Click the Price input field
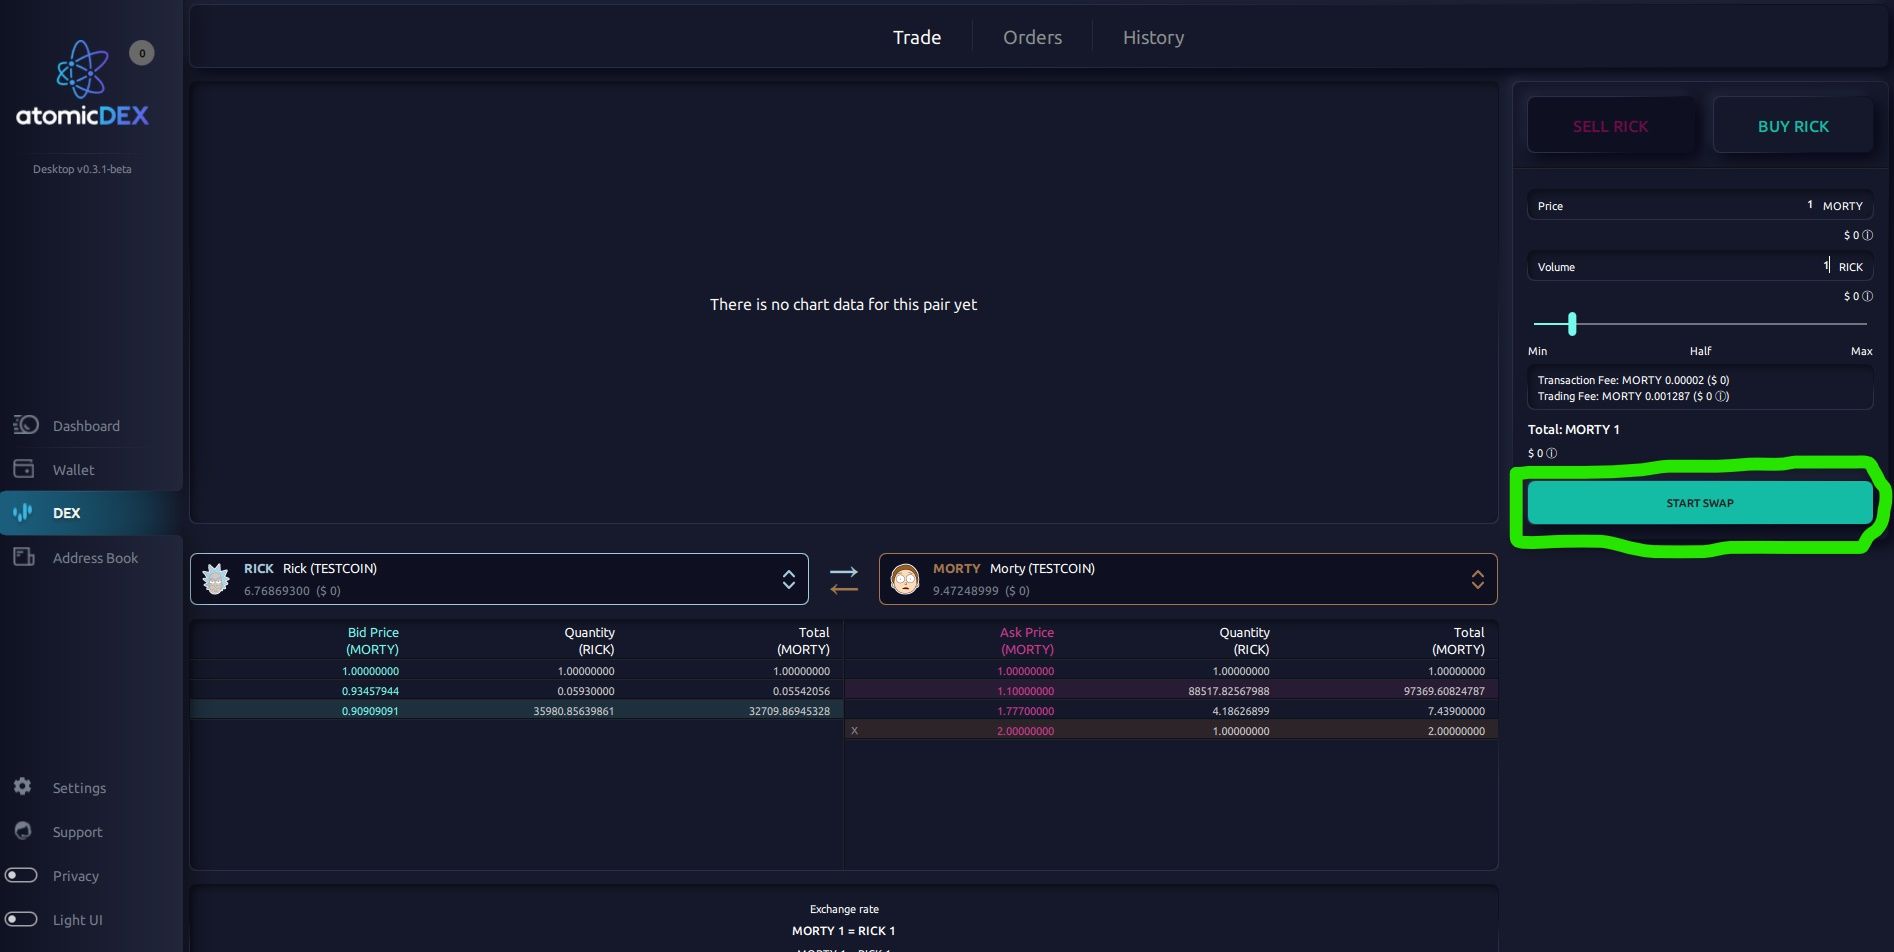 [1700, 205]
